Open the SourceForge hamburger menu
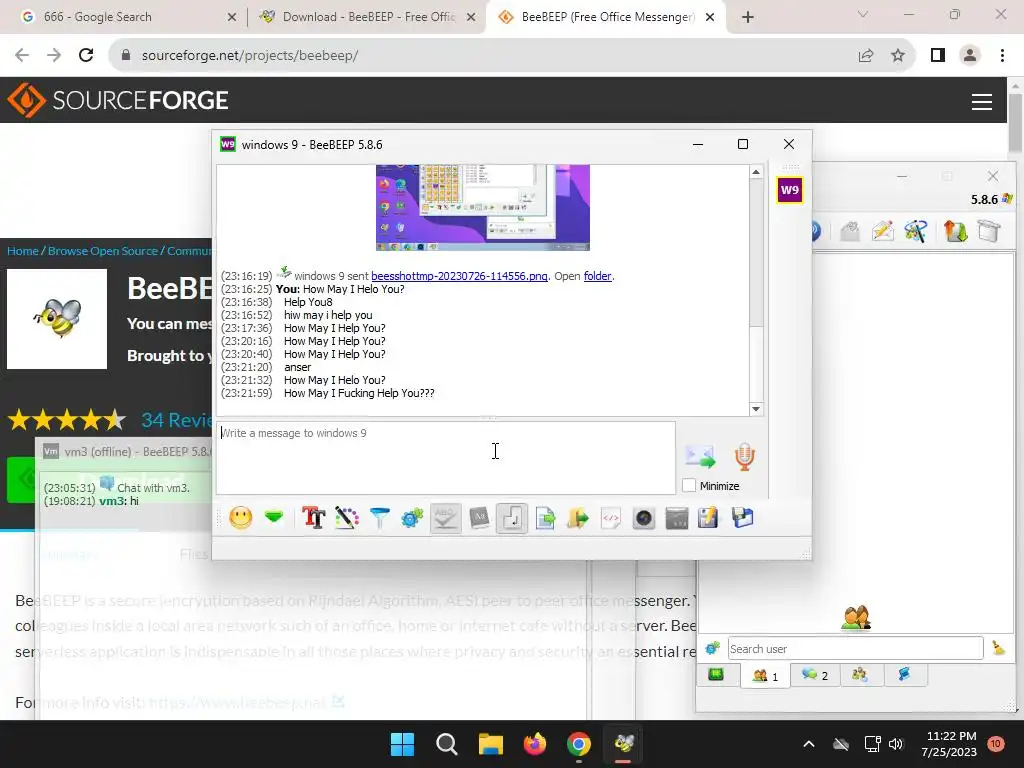Screen dimensions: 1024x768 point(982,101)
